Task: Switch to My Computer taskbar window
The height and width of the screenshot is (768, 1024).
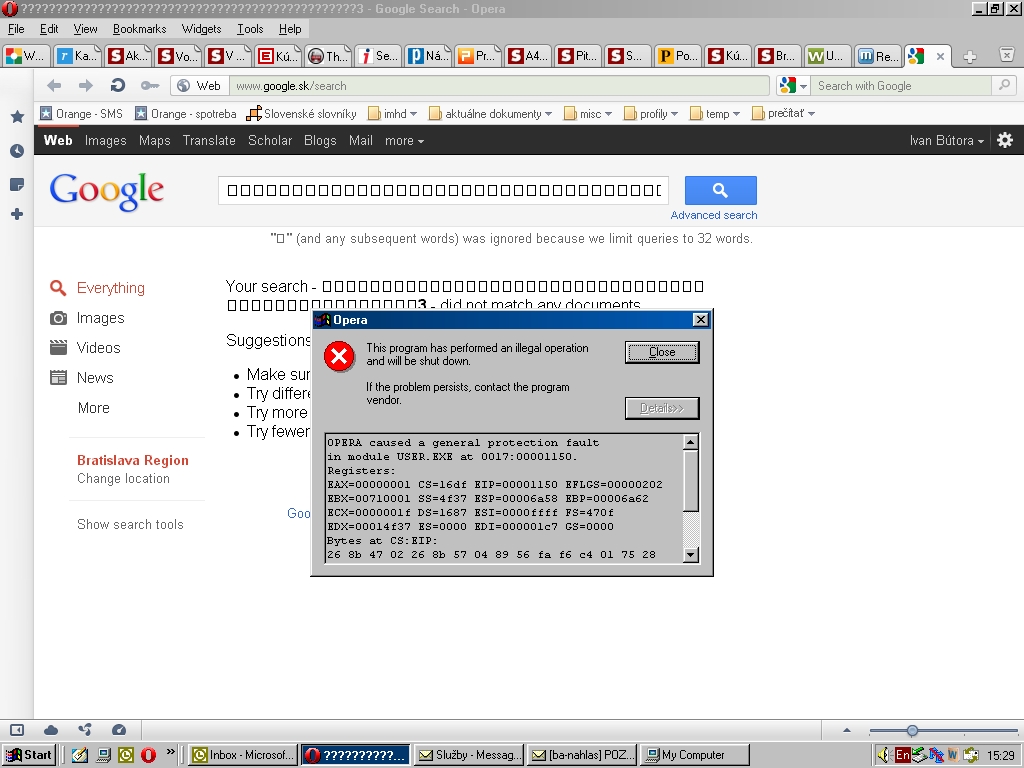Action: pyautogui.click(x=694, y=755)
